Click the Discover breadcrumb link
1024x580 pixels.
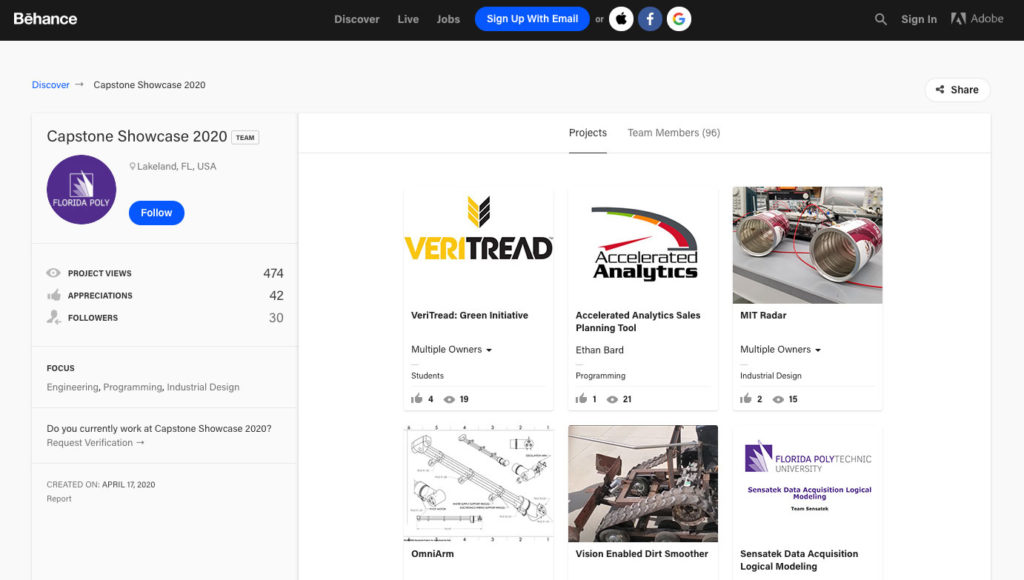50,85
